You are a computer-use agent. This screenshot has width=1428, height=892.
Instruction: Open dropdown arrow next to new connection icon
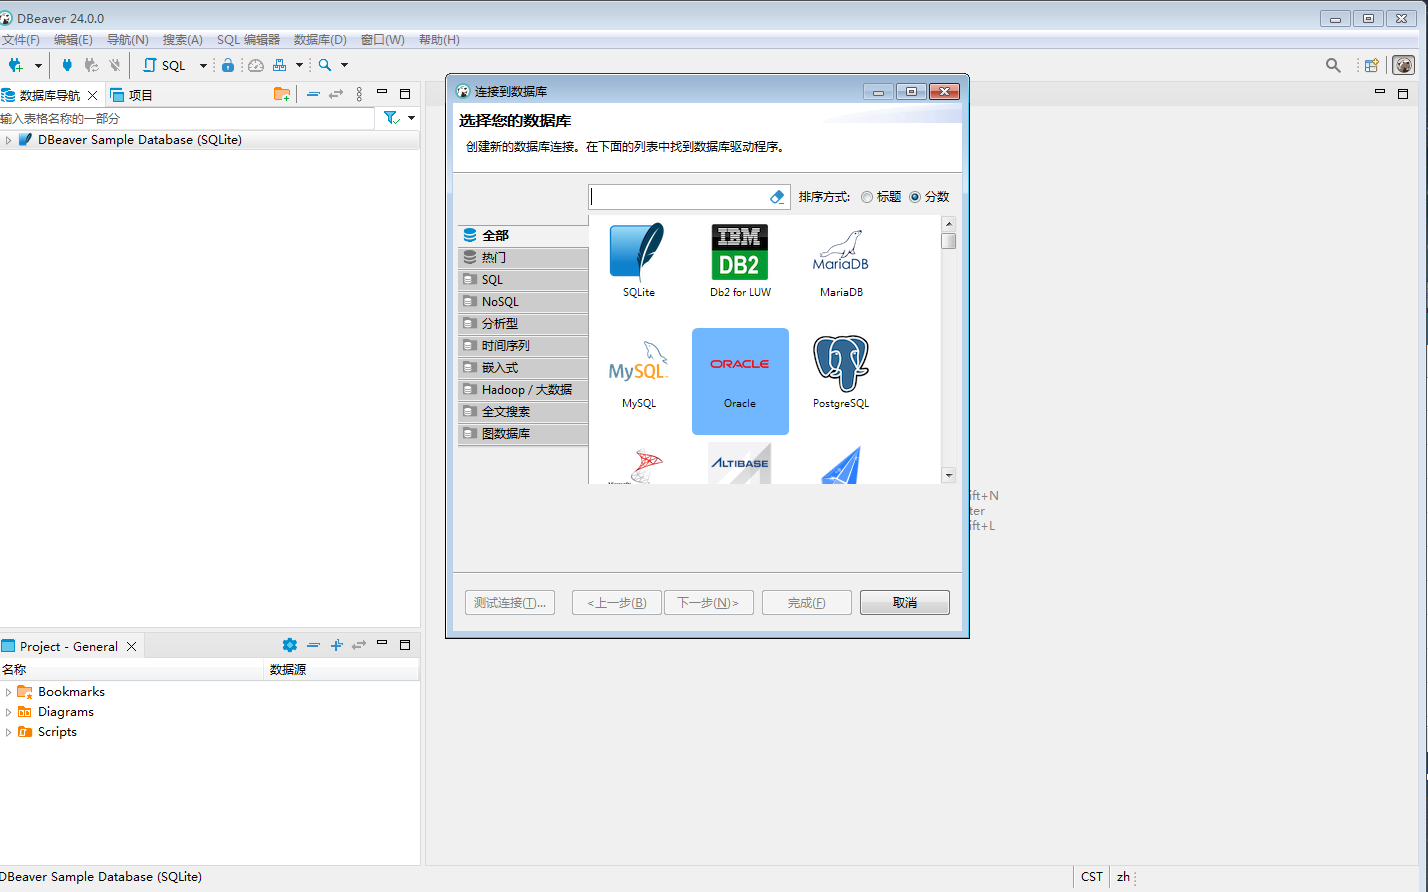click(x=38, y=65)
